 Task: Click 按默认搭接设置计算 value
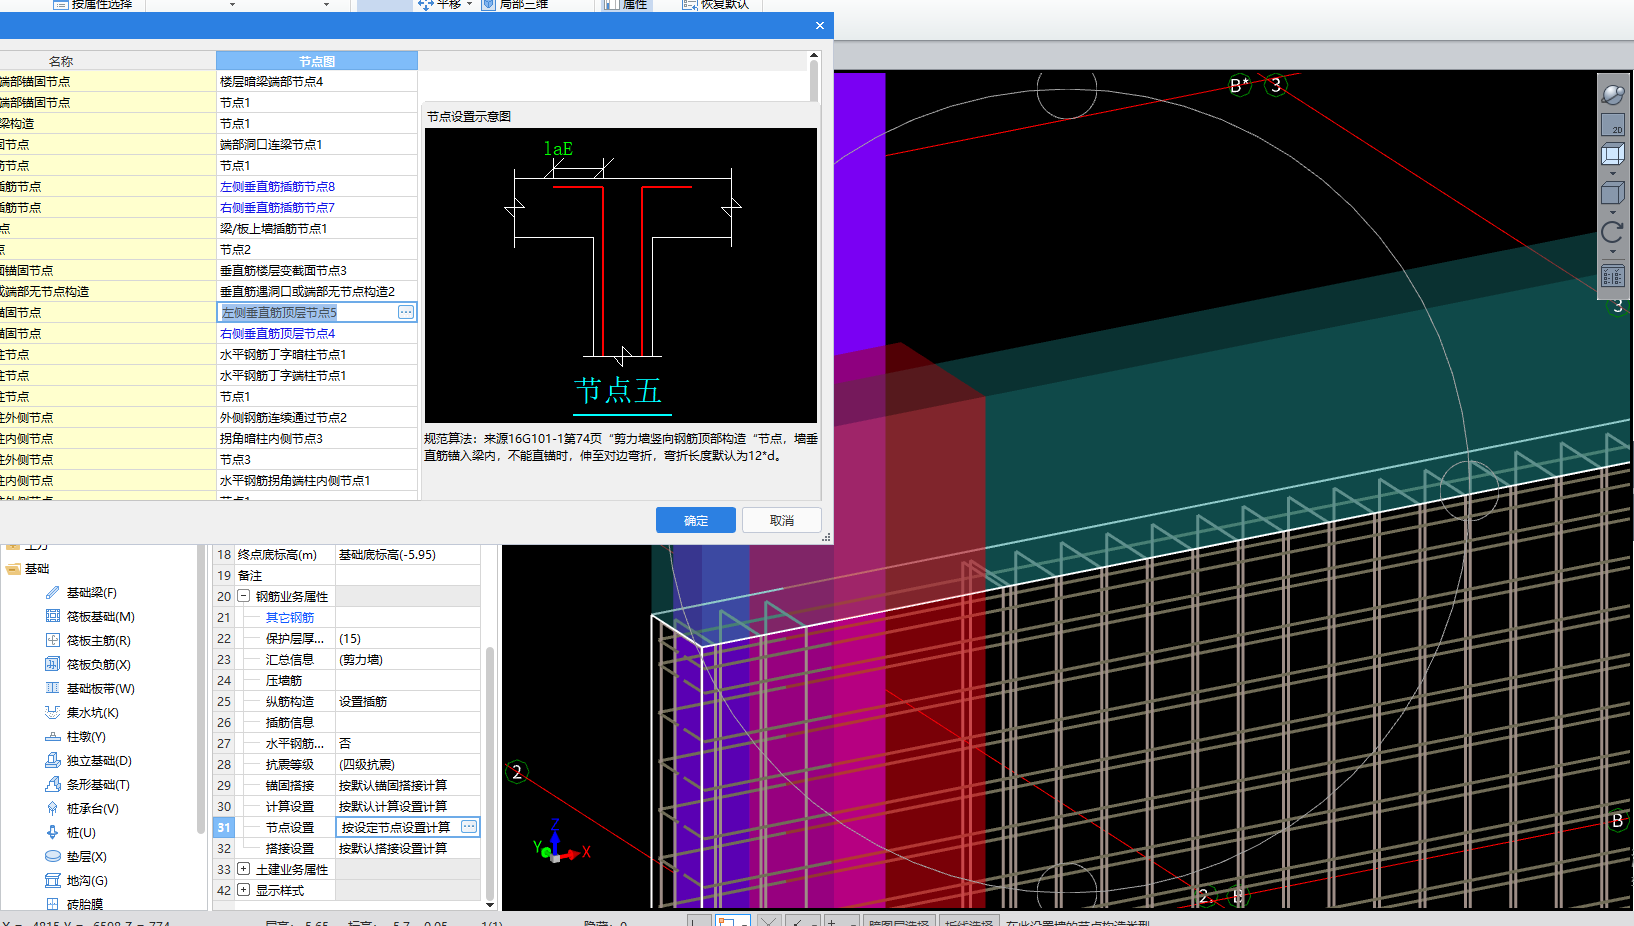pos(408,849)
